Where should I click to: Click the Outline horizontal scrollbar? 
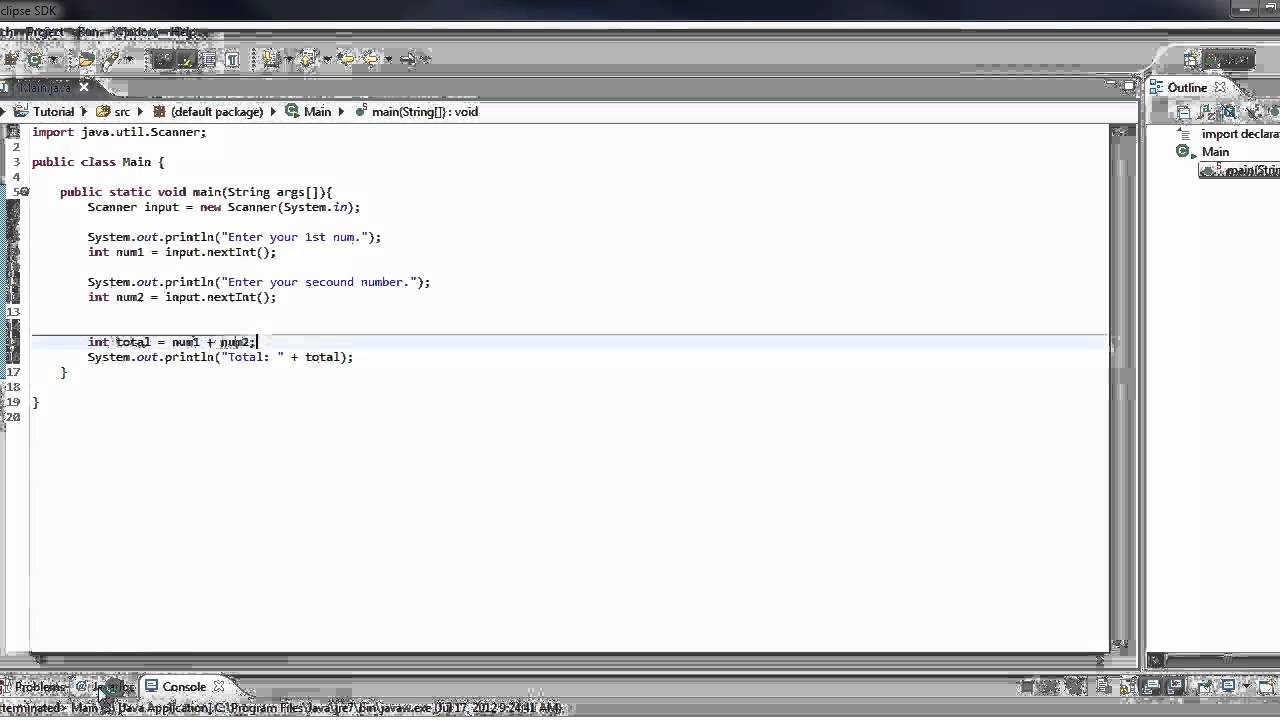(x=1215, y=660)
